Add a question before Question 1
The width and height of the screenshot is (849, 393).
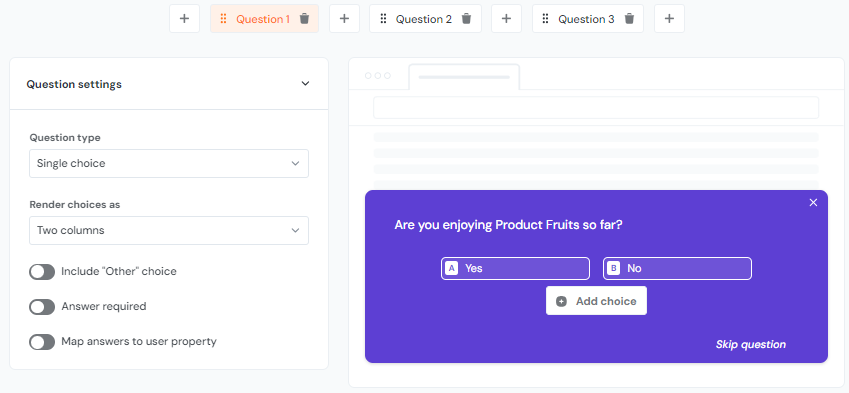[x=185, y=18]
